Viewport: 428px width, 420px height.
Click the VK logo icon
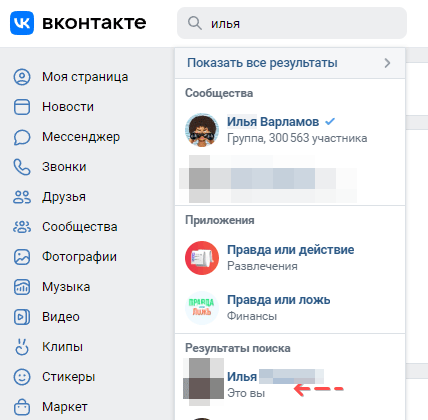tap(22, 23)
